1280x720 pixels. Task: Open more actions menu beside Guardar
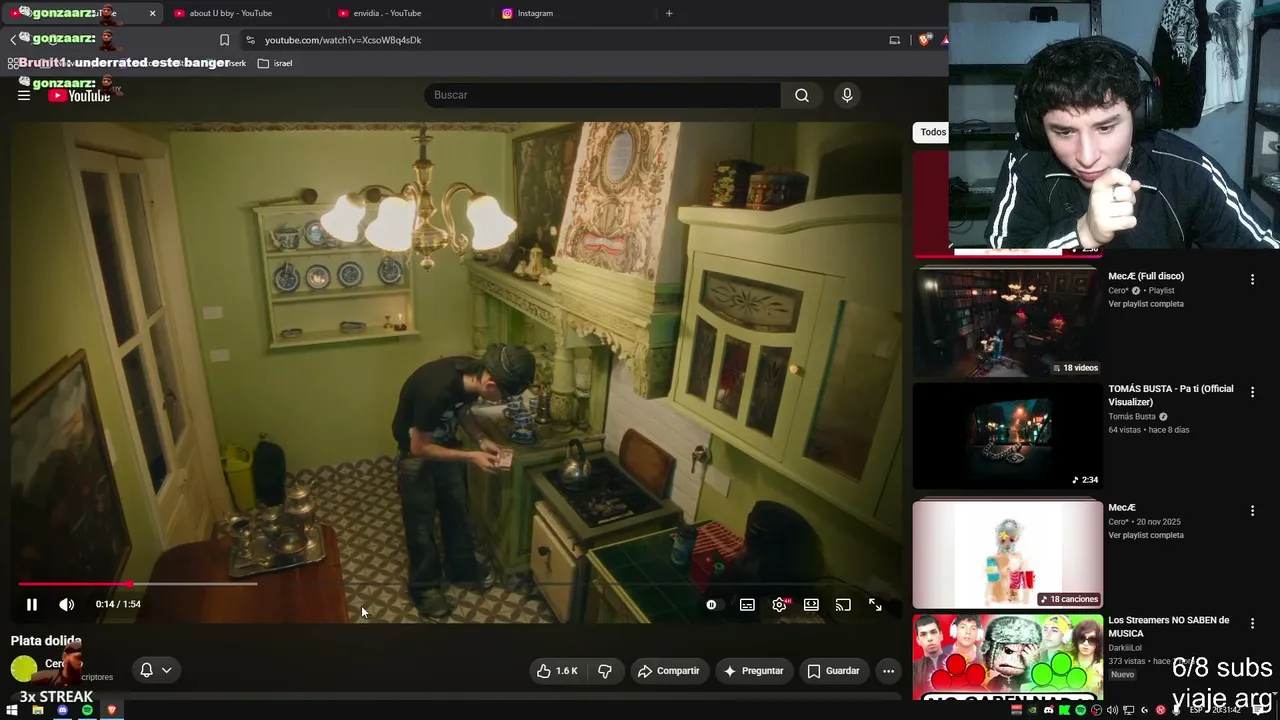coord(888,671)
